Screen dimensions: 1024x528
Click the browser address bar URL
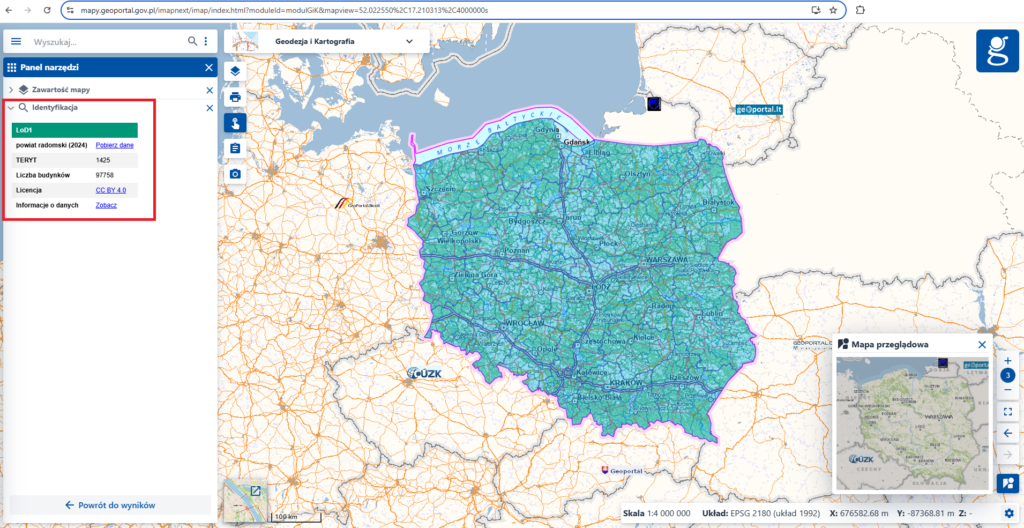point(284,11)
